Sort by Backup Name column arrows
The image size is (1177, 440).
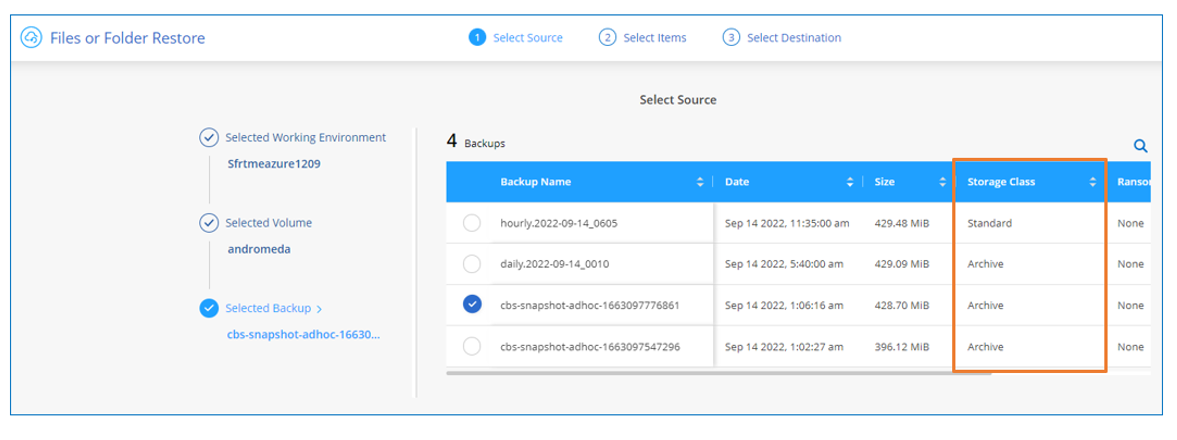(x=700, y=182)
